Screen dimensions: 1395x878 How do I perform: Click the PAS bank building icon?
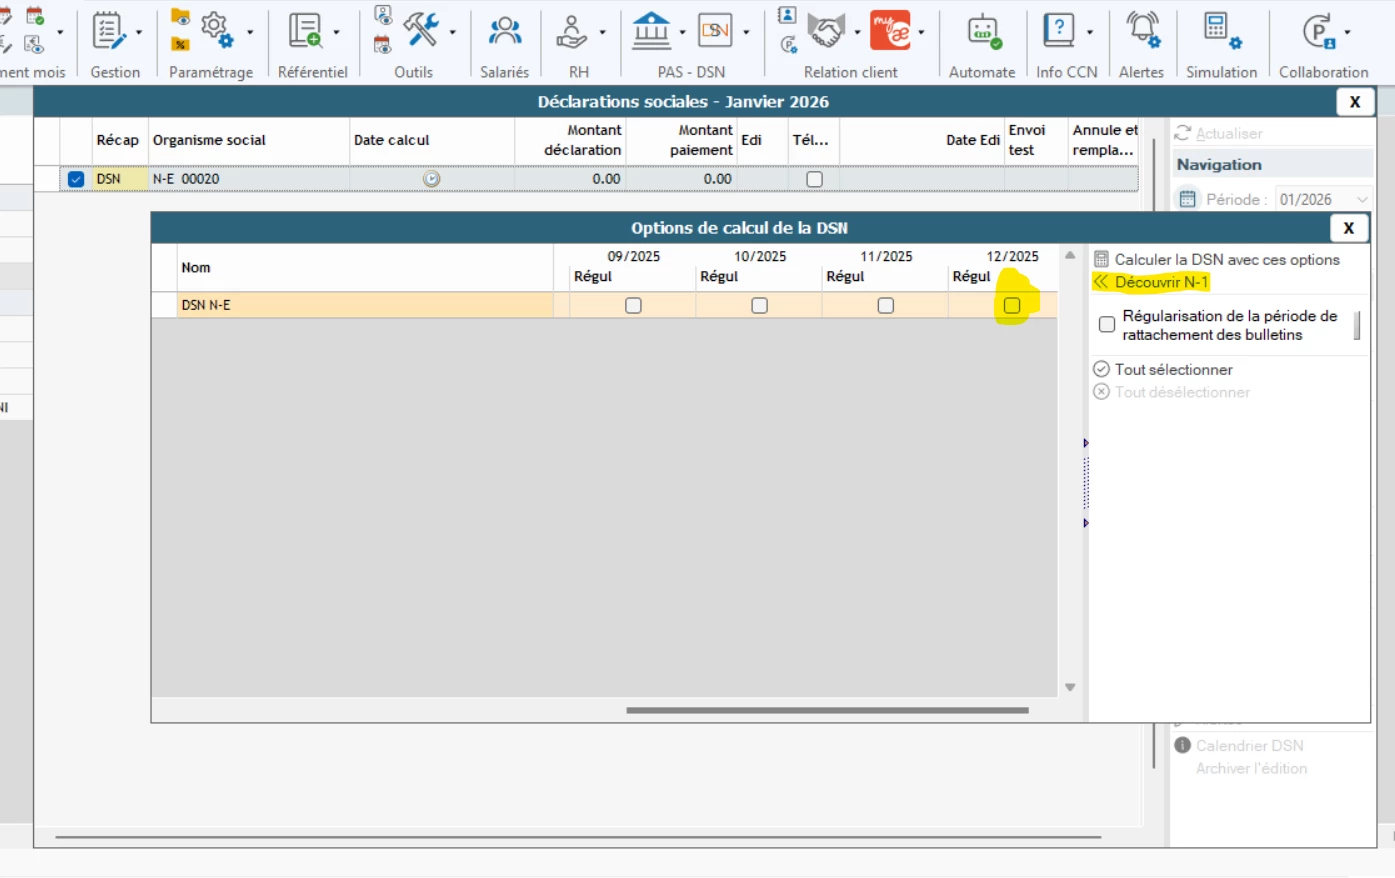click(x=652, y=30)
